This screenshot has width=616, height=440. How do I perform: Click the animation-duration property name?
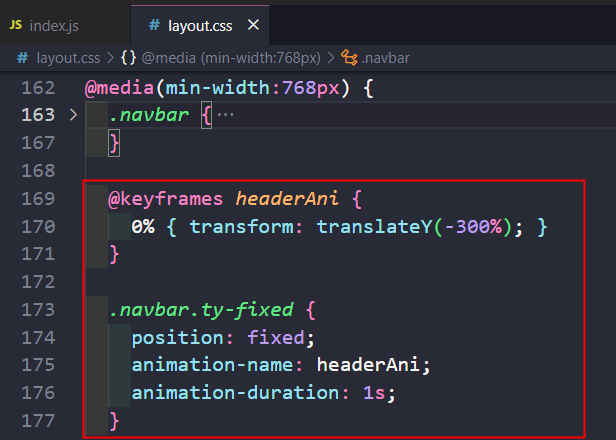[230, 393]
